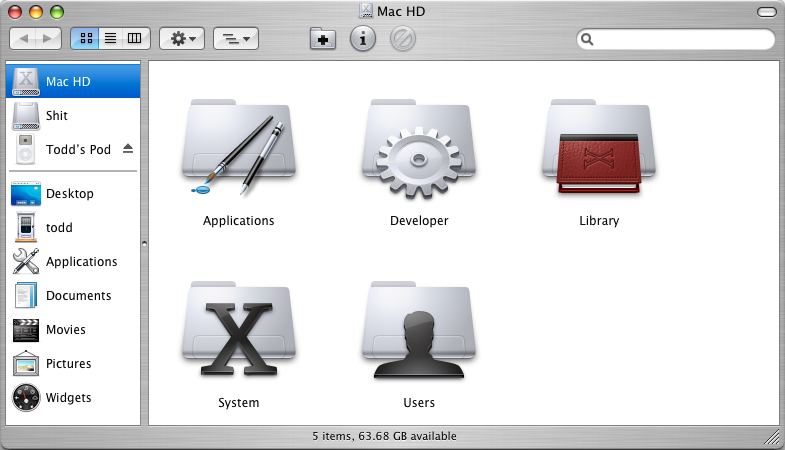This screenshot has height=450, width=785.
Task: Click the sidebar divider handle
Action: 144,244
